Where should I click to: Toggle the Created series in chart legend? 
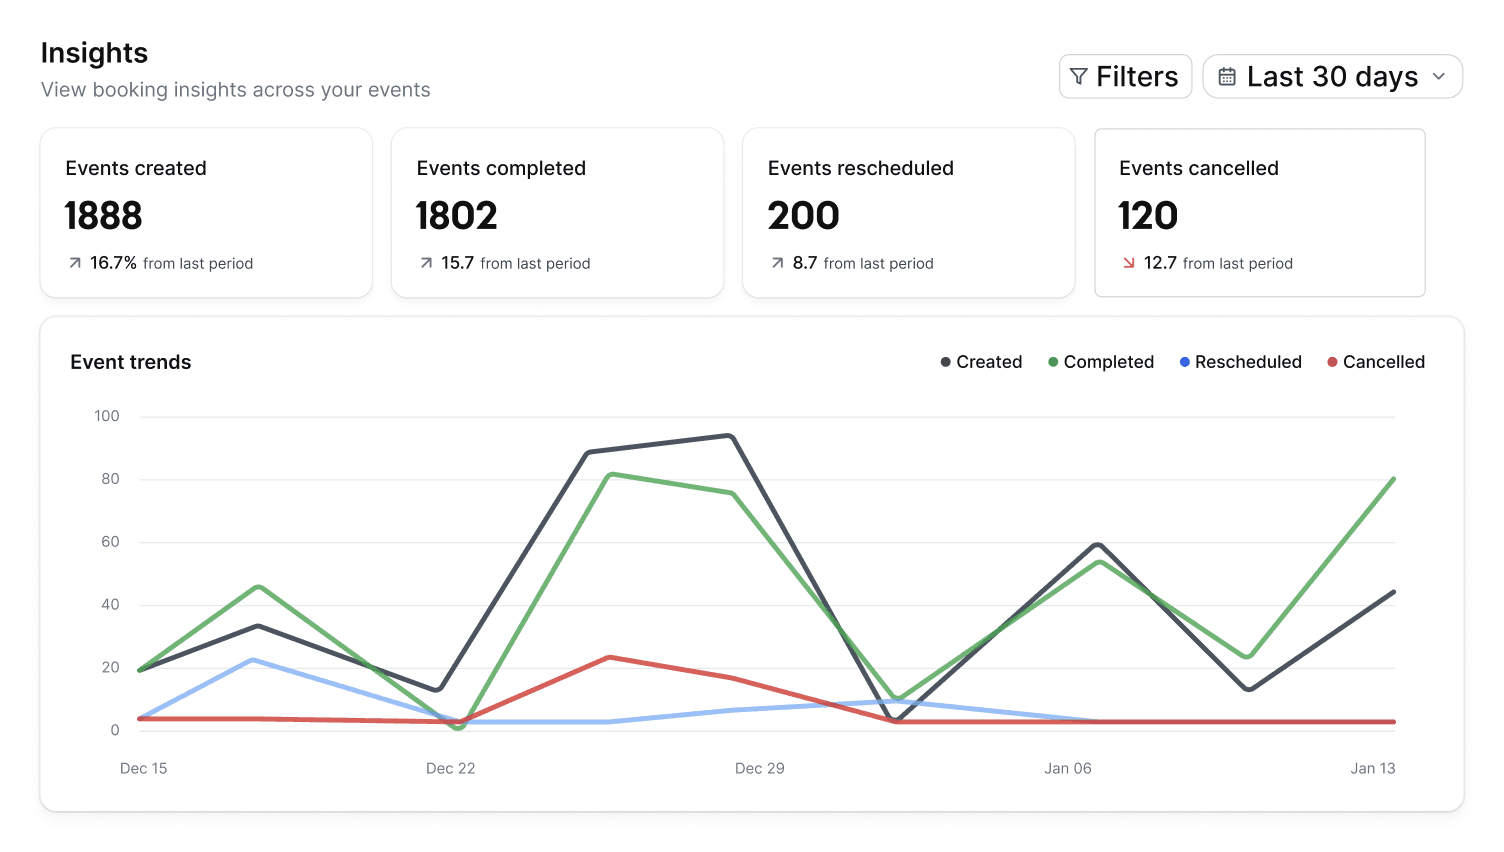(x=981, y=362)
